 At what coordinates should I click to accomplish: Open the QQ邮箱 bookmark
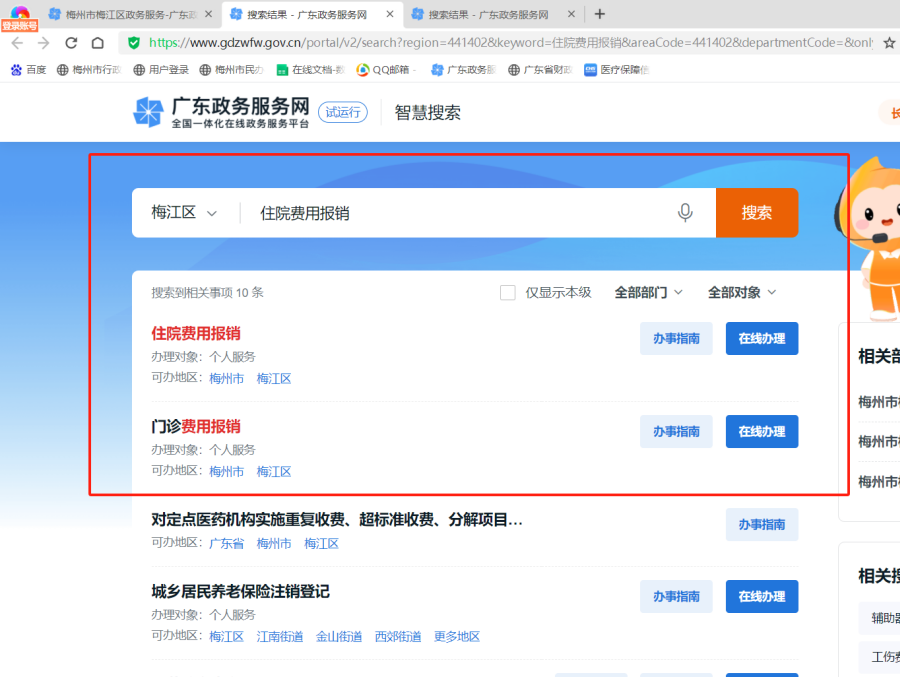(x=386, y=69)
